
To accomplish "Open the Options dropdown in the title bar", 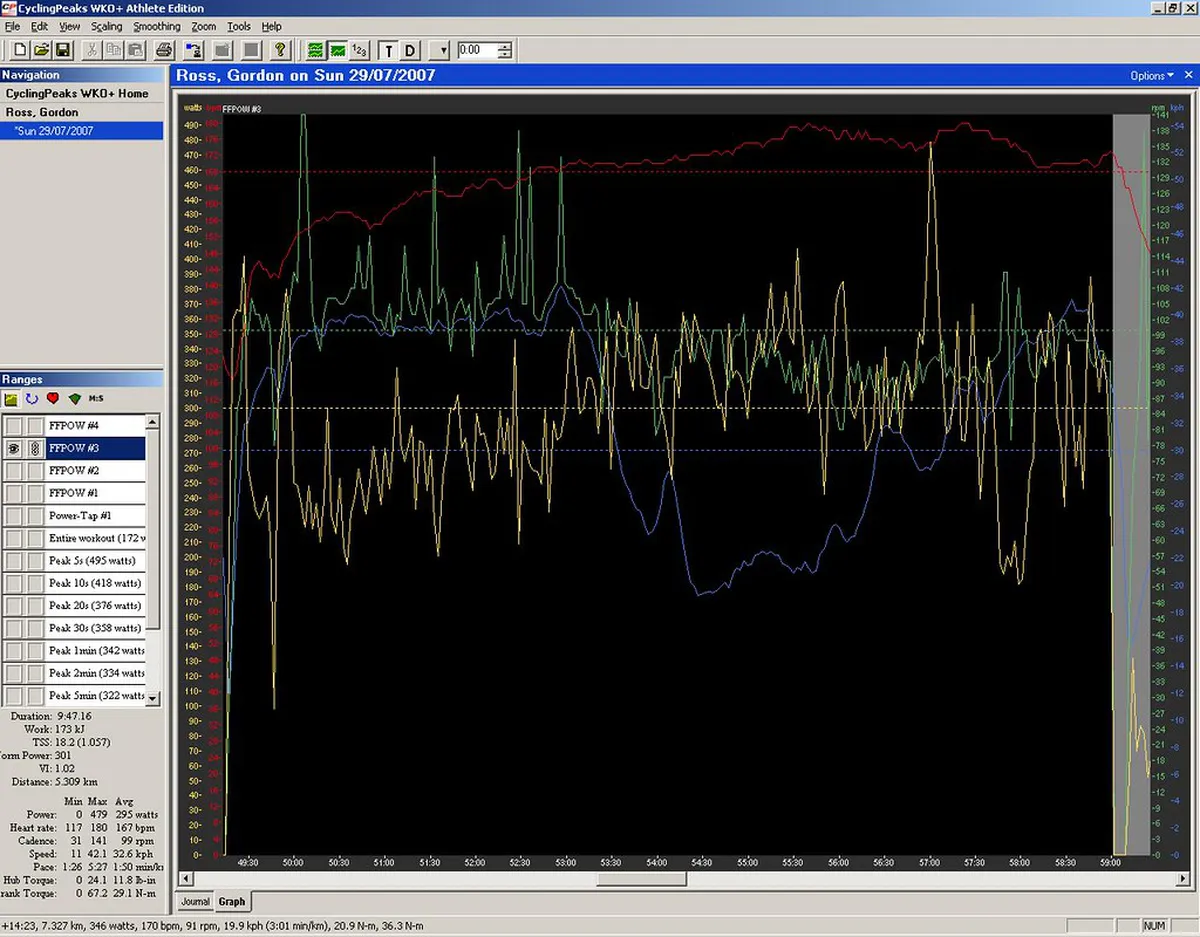I will click(1151, 75).
